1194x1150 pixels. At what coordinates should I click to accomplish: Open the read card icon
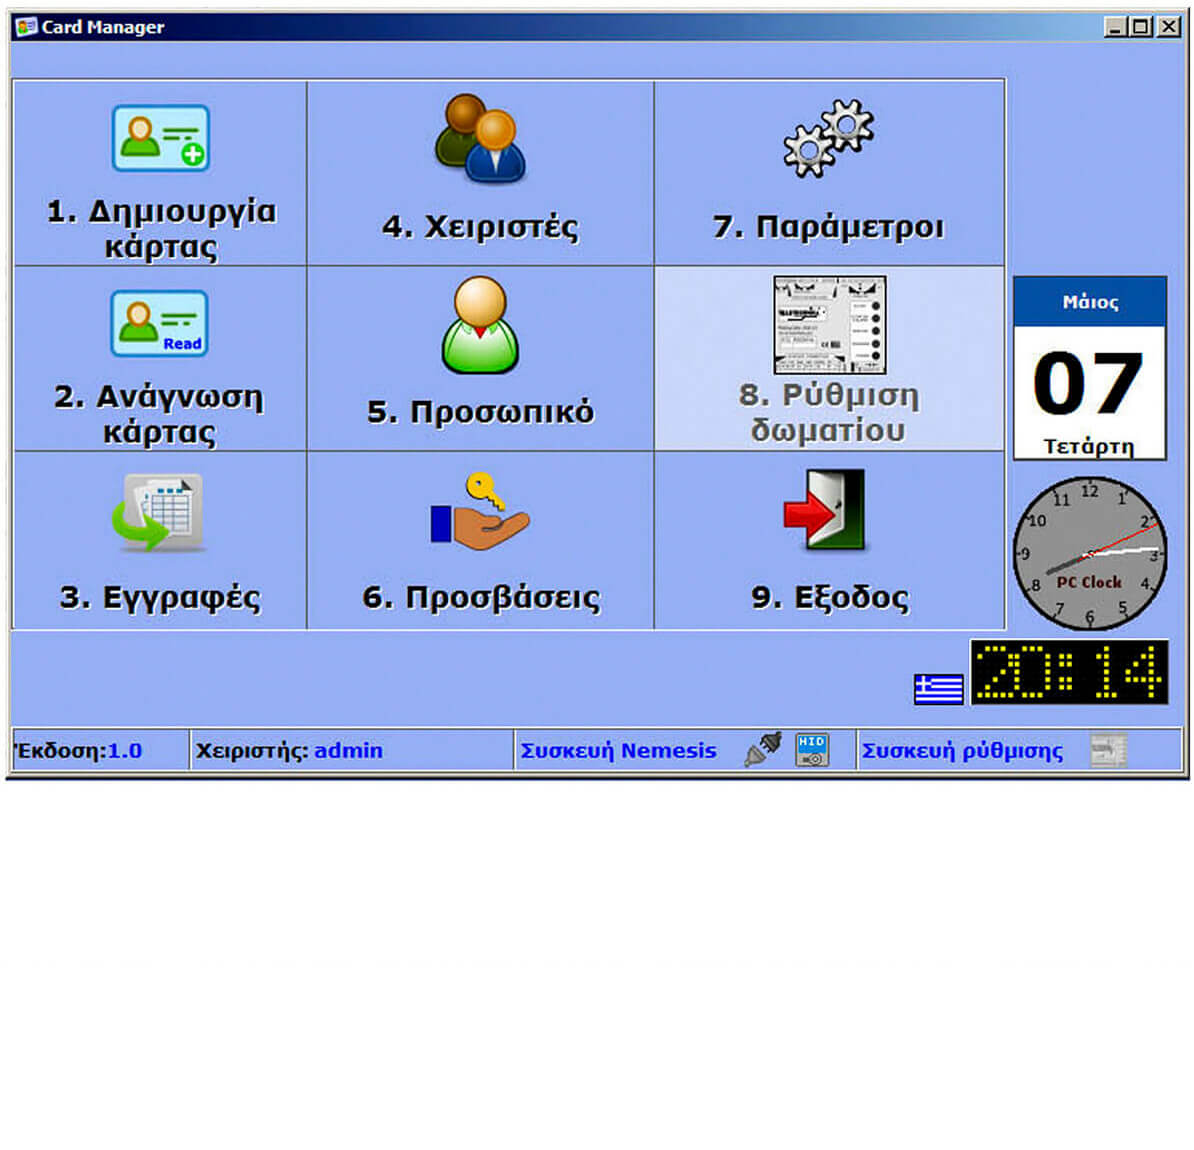point(159,323)
